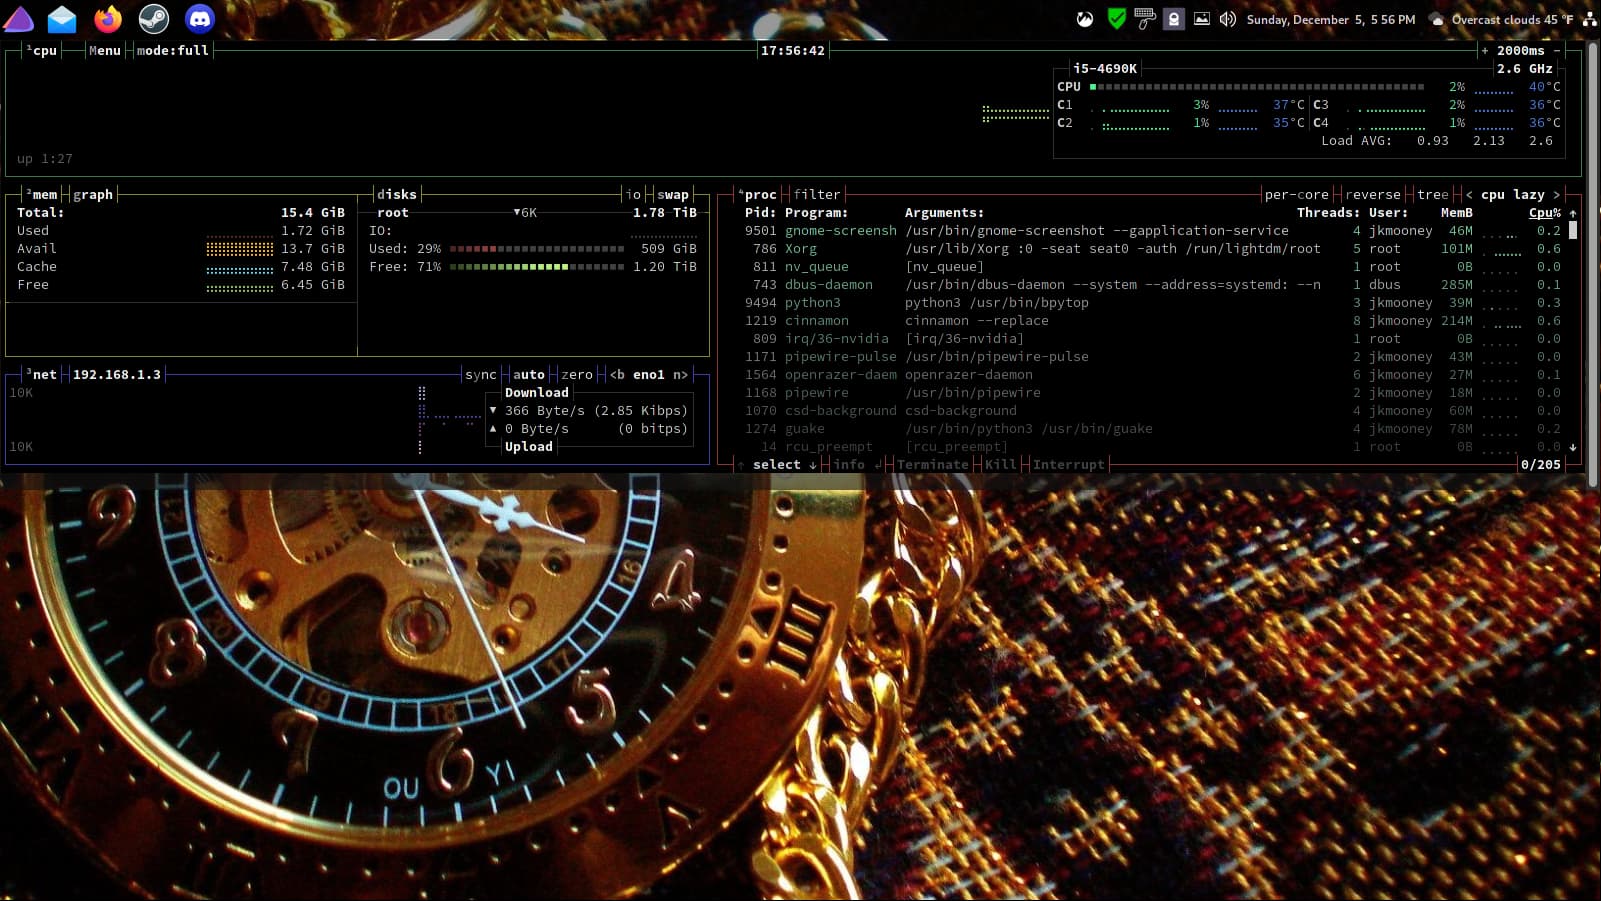The height and width of the screenshot is (901, 1601).
Task: Click the disk Used 29% bar
Action: point(537,248)
